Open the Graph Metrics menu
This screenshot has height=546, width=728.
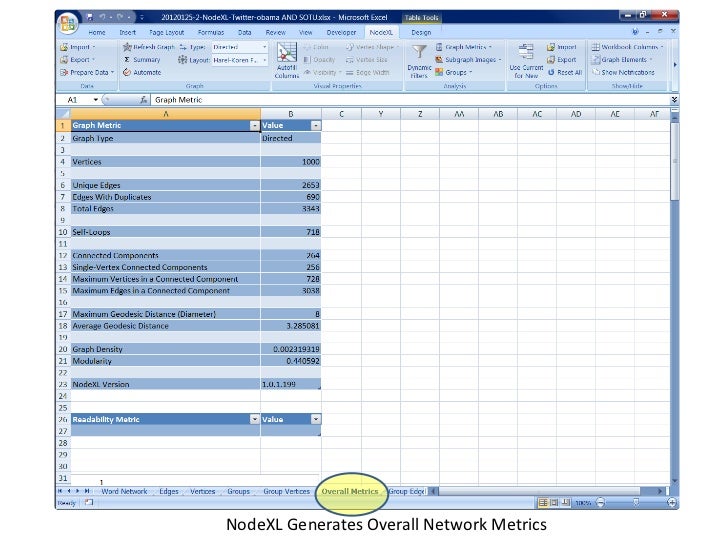(x=463, y=47)
